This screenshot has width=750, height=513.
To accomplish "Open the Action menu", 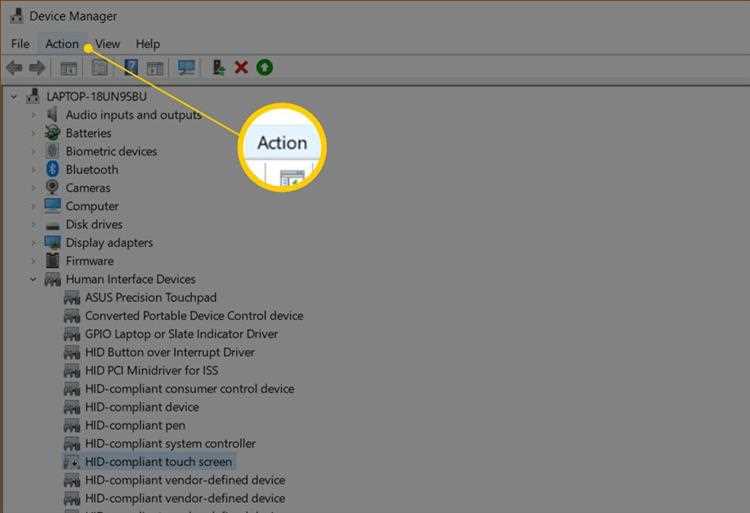I will [x=62, y=44].
